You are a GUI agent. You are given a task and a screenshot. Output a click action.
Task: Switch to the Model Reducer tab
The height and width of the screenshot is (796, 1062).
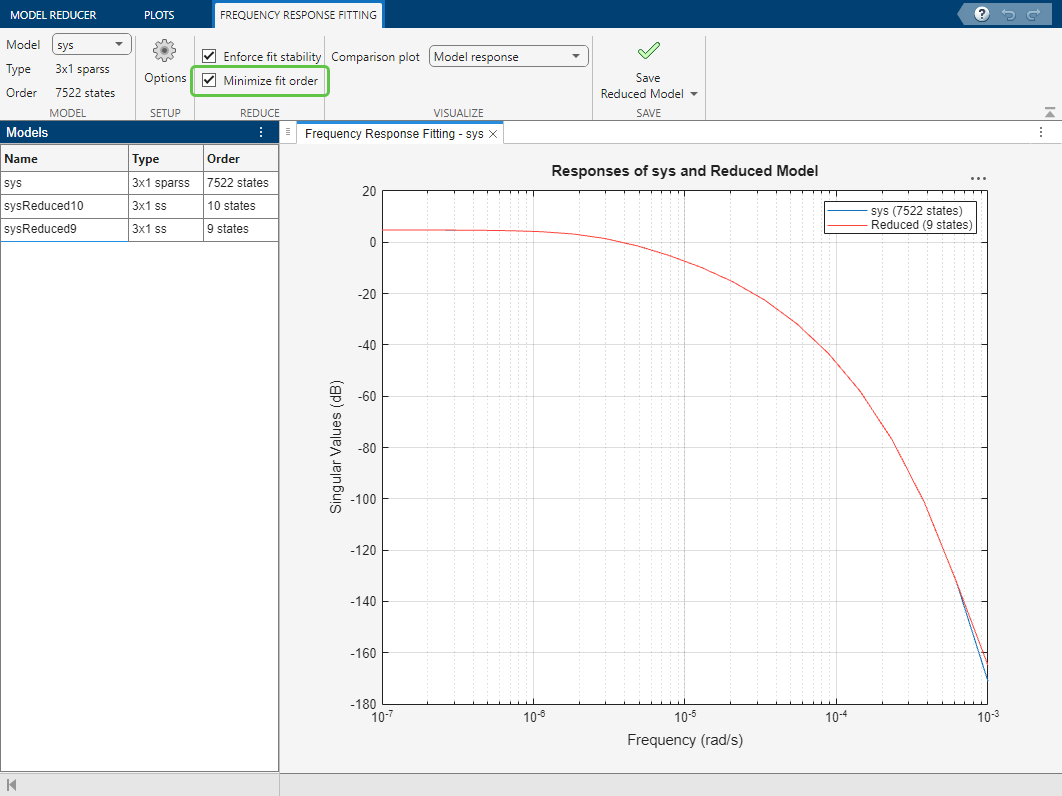tap(53, 15)
